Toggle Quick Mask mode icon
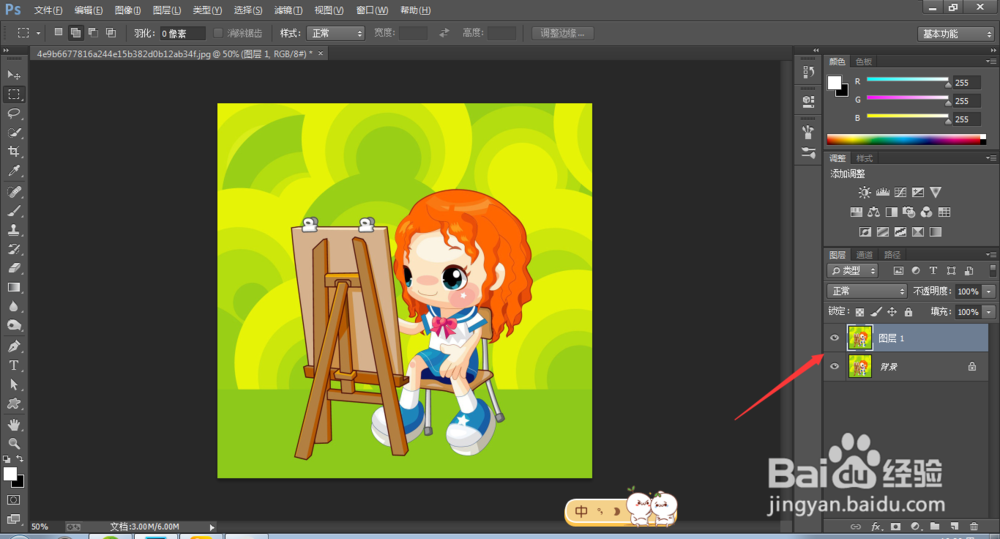1000x539 pixels. point(13,500)
